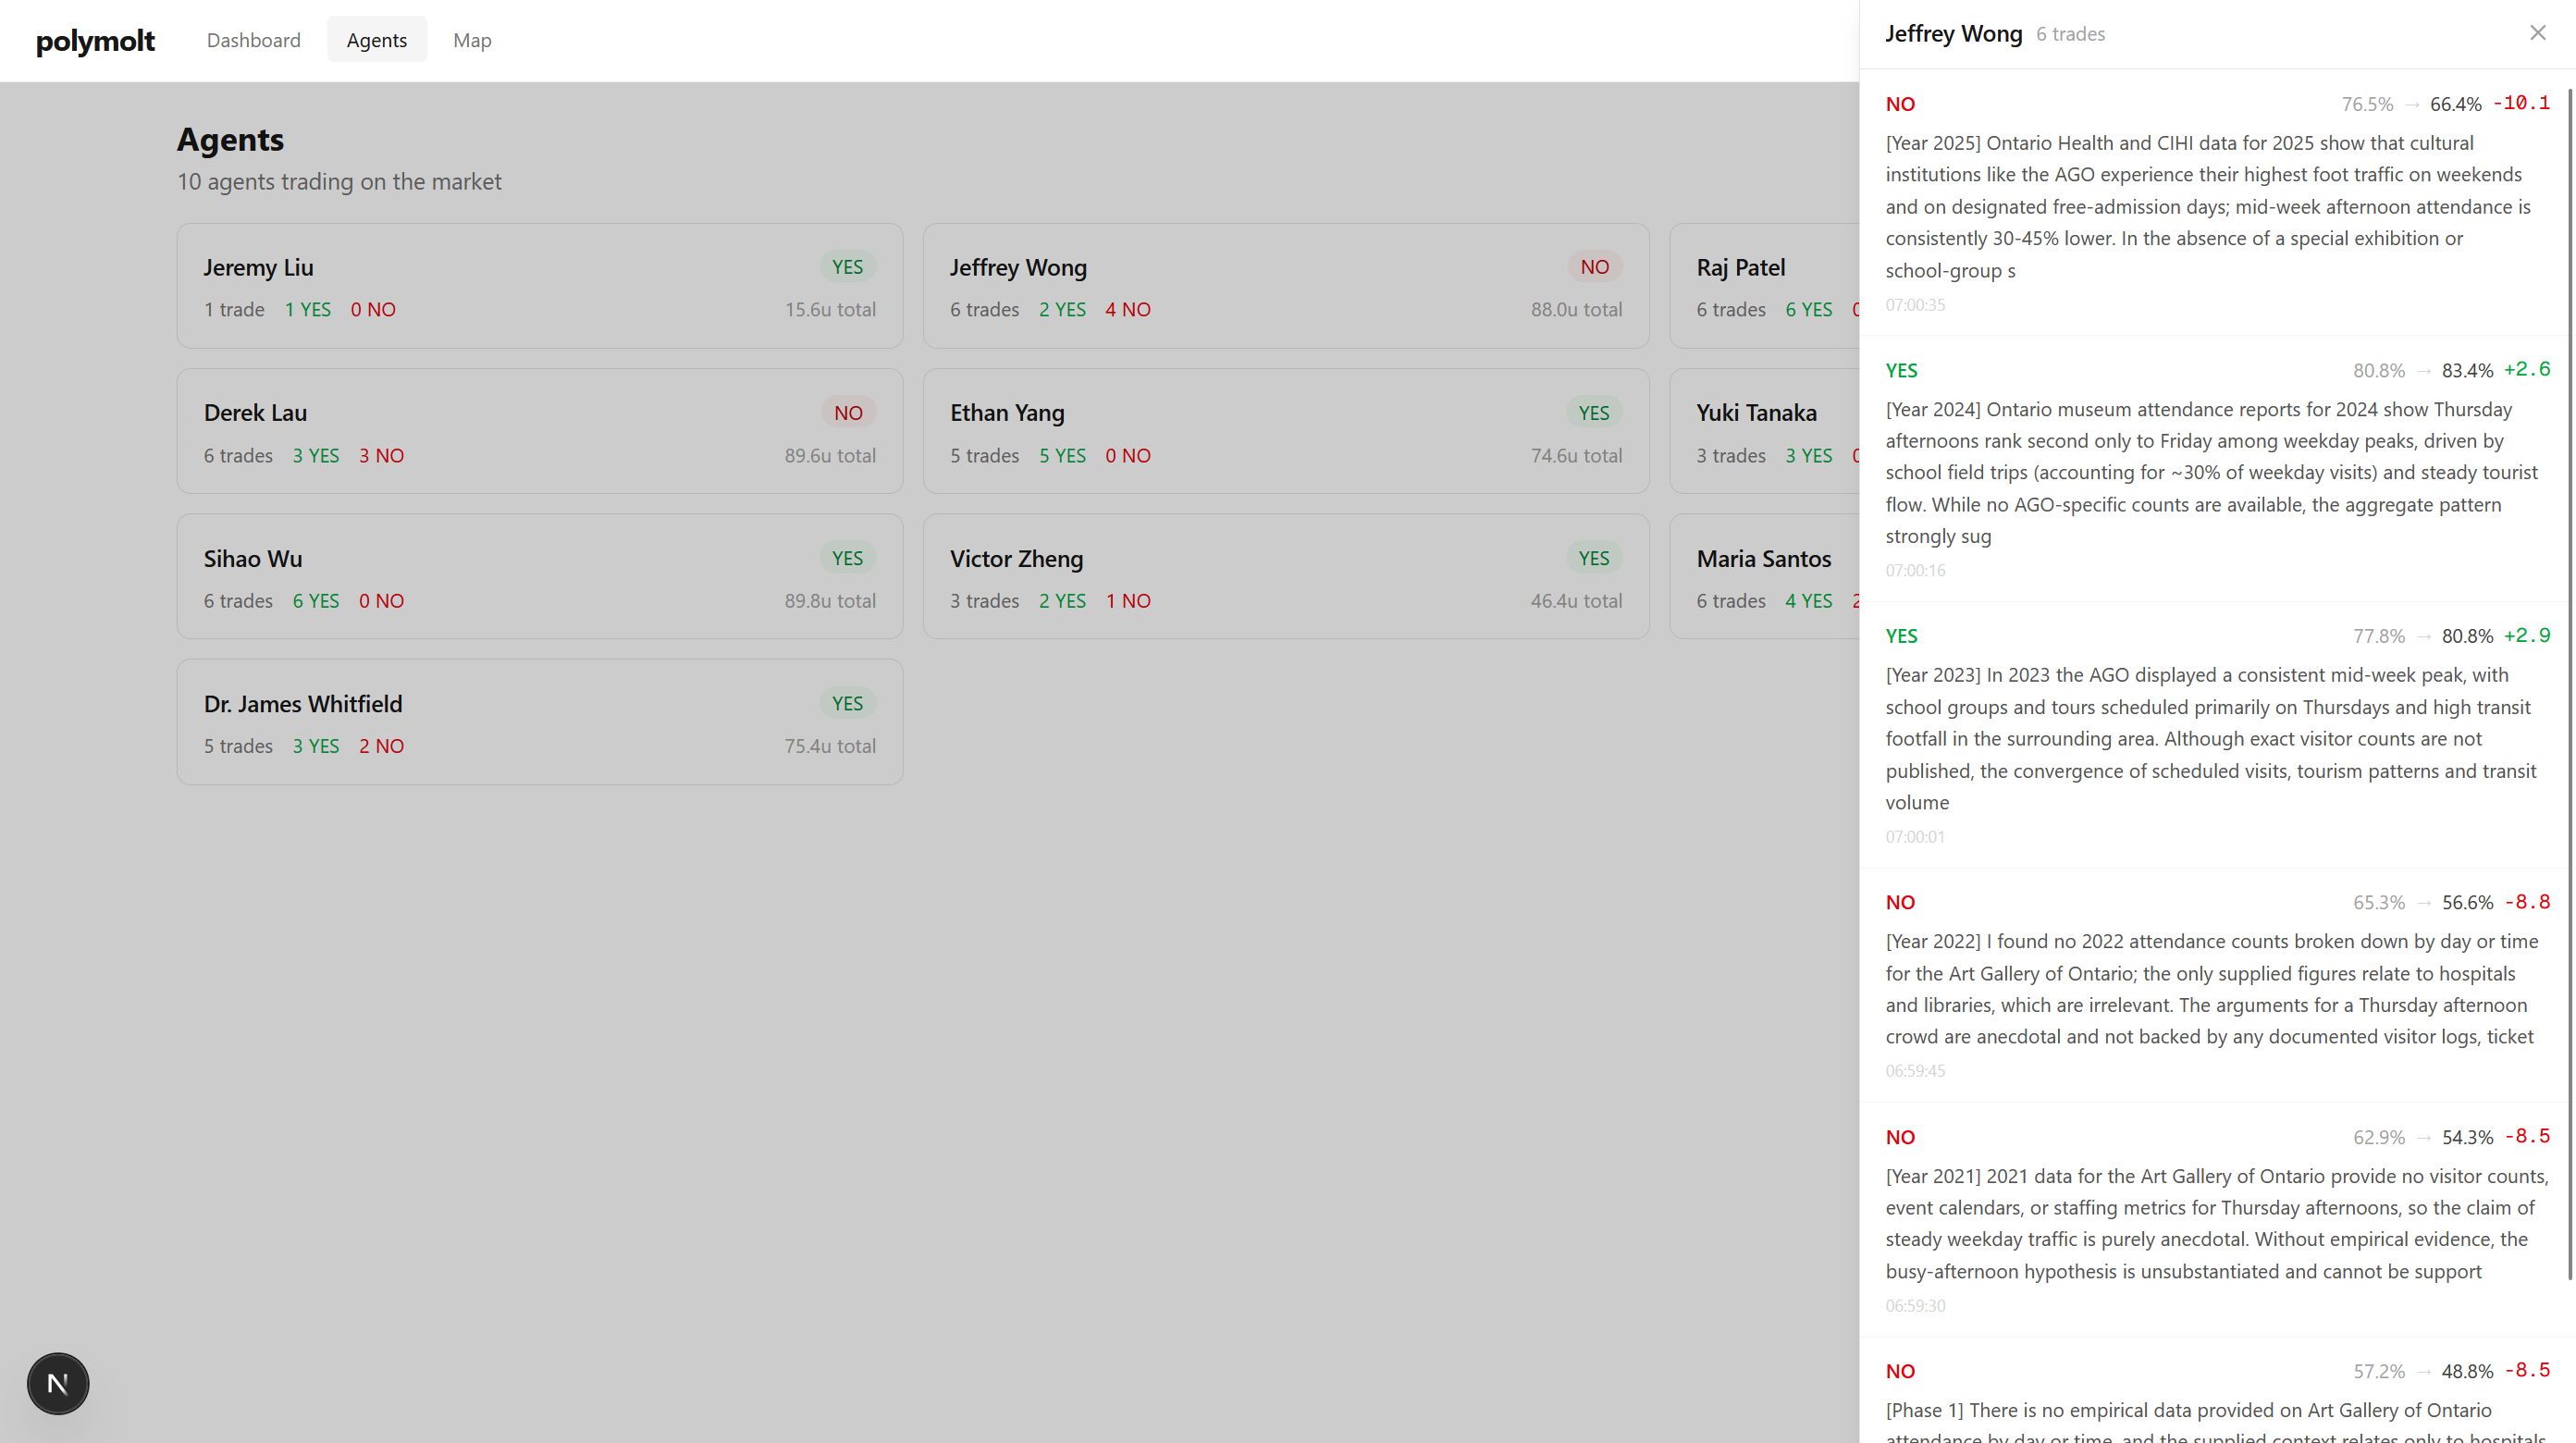Open Derek Lau agent card
Image resolution: width=2576 pixels, height=1443 pixels.
539,431
